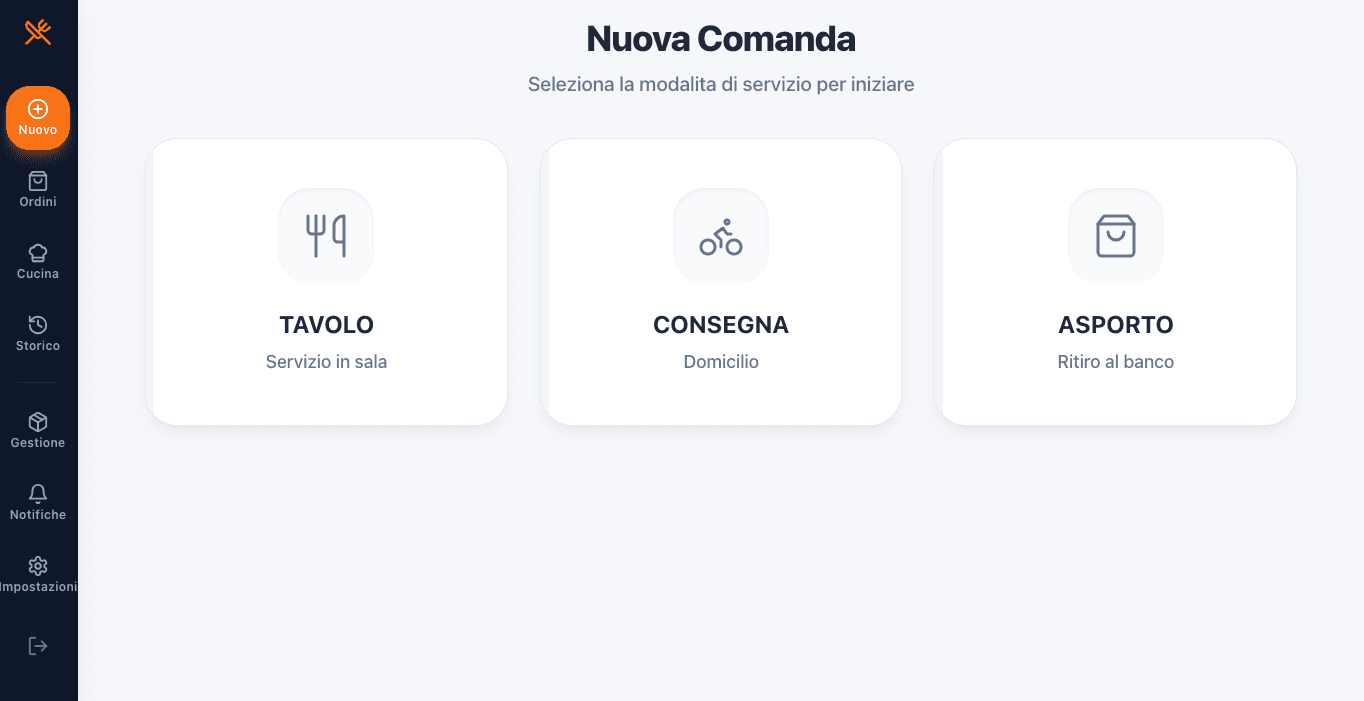
Task: Click the crossed utensils app logo
Action: [x=38, y=33]
